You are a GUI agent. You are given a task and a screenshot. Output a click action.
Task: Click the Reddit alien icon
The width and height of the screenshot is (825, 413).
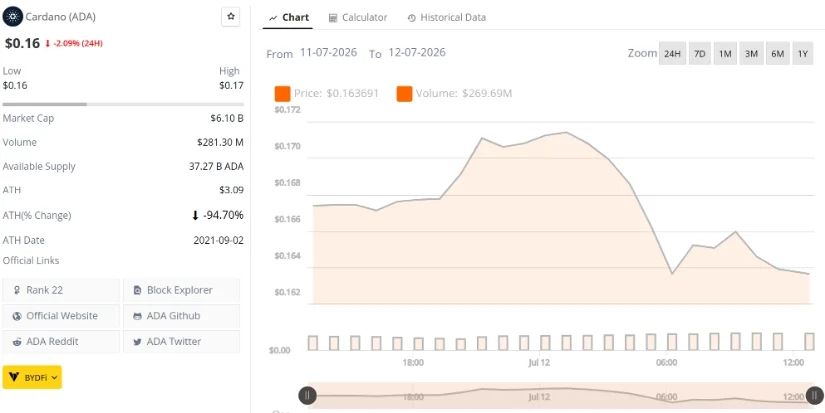(x=17, y=342)
